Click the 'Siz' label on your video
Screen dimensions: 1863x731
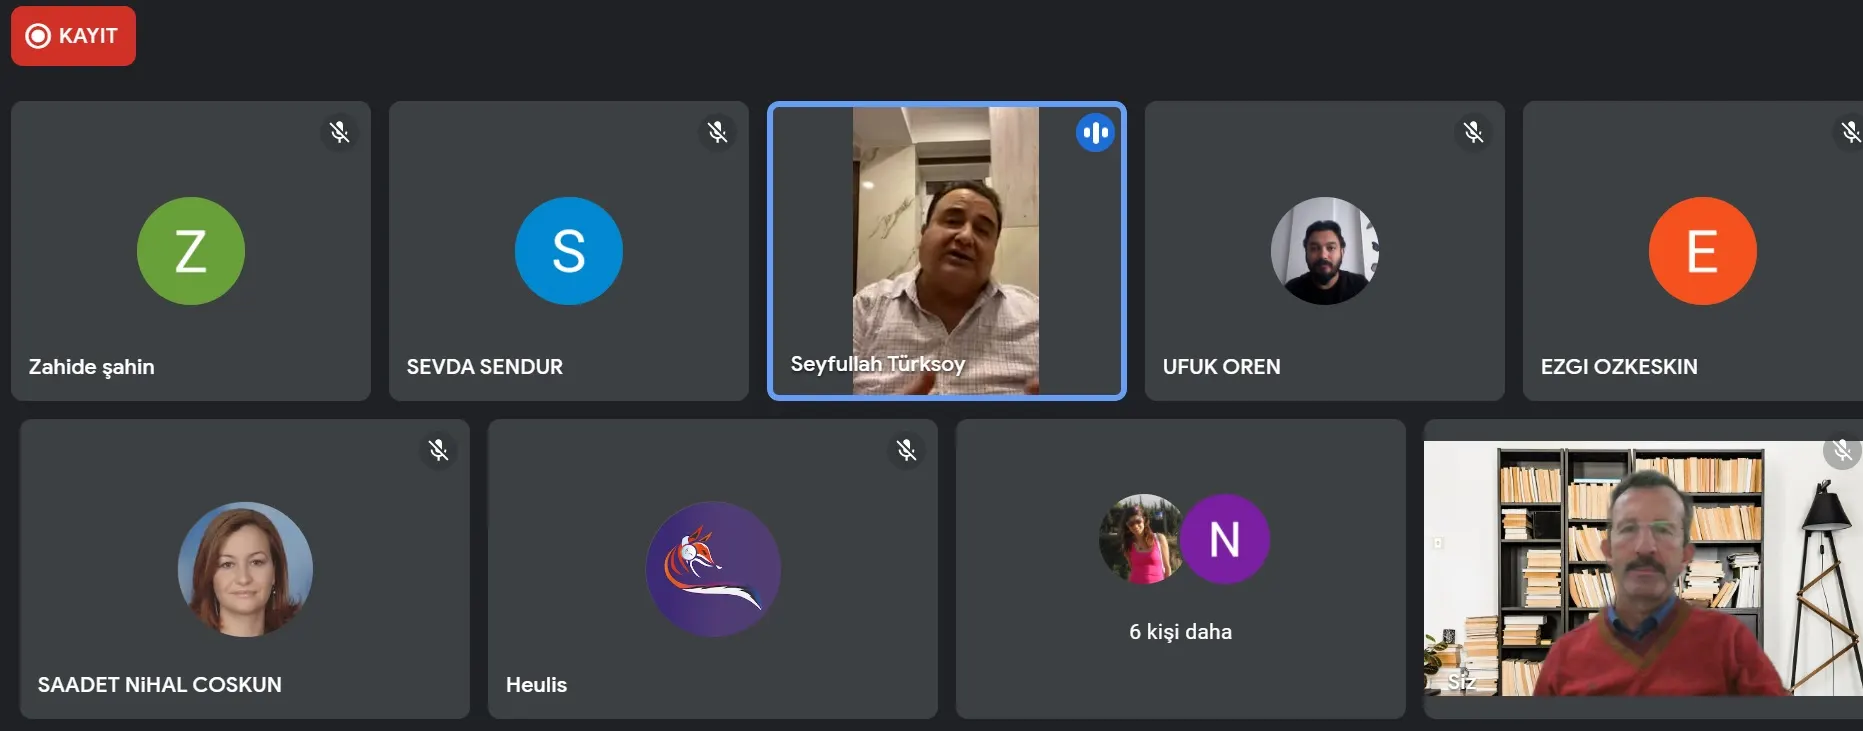tap(1461, 682)
